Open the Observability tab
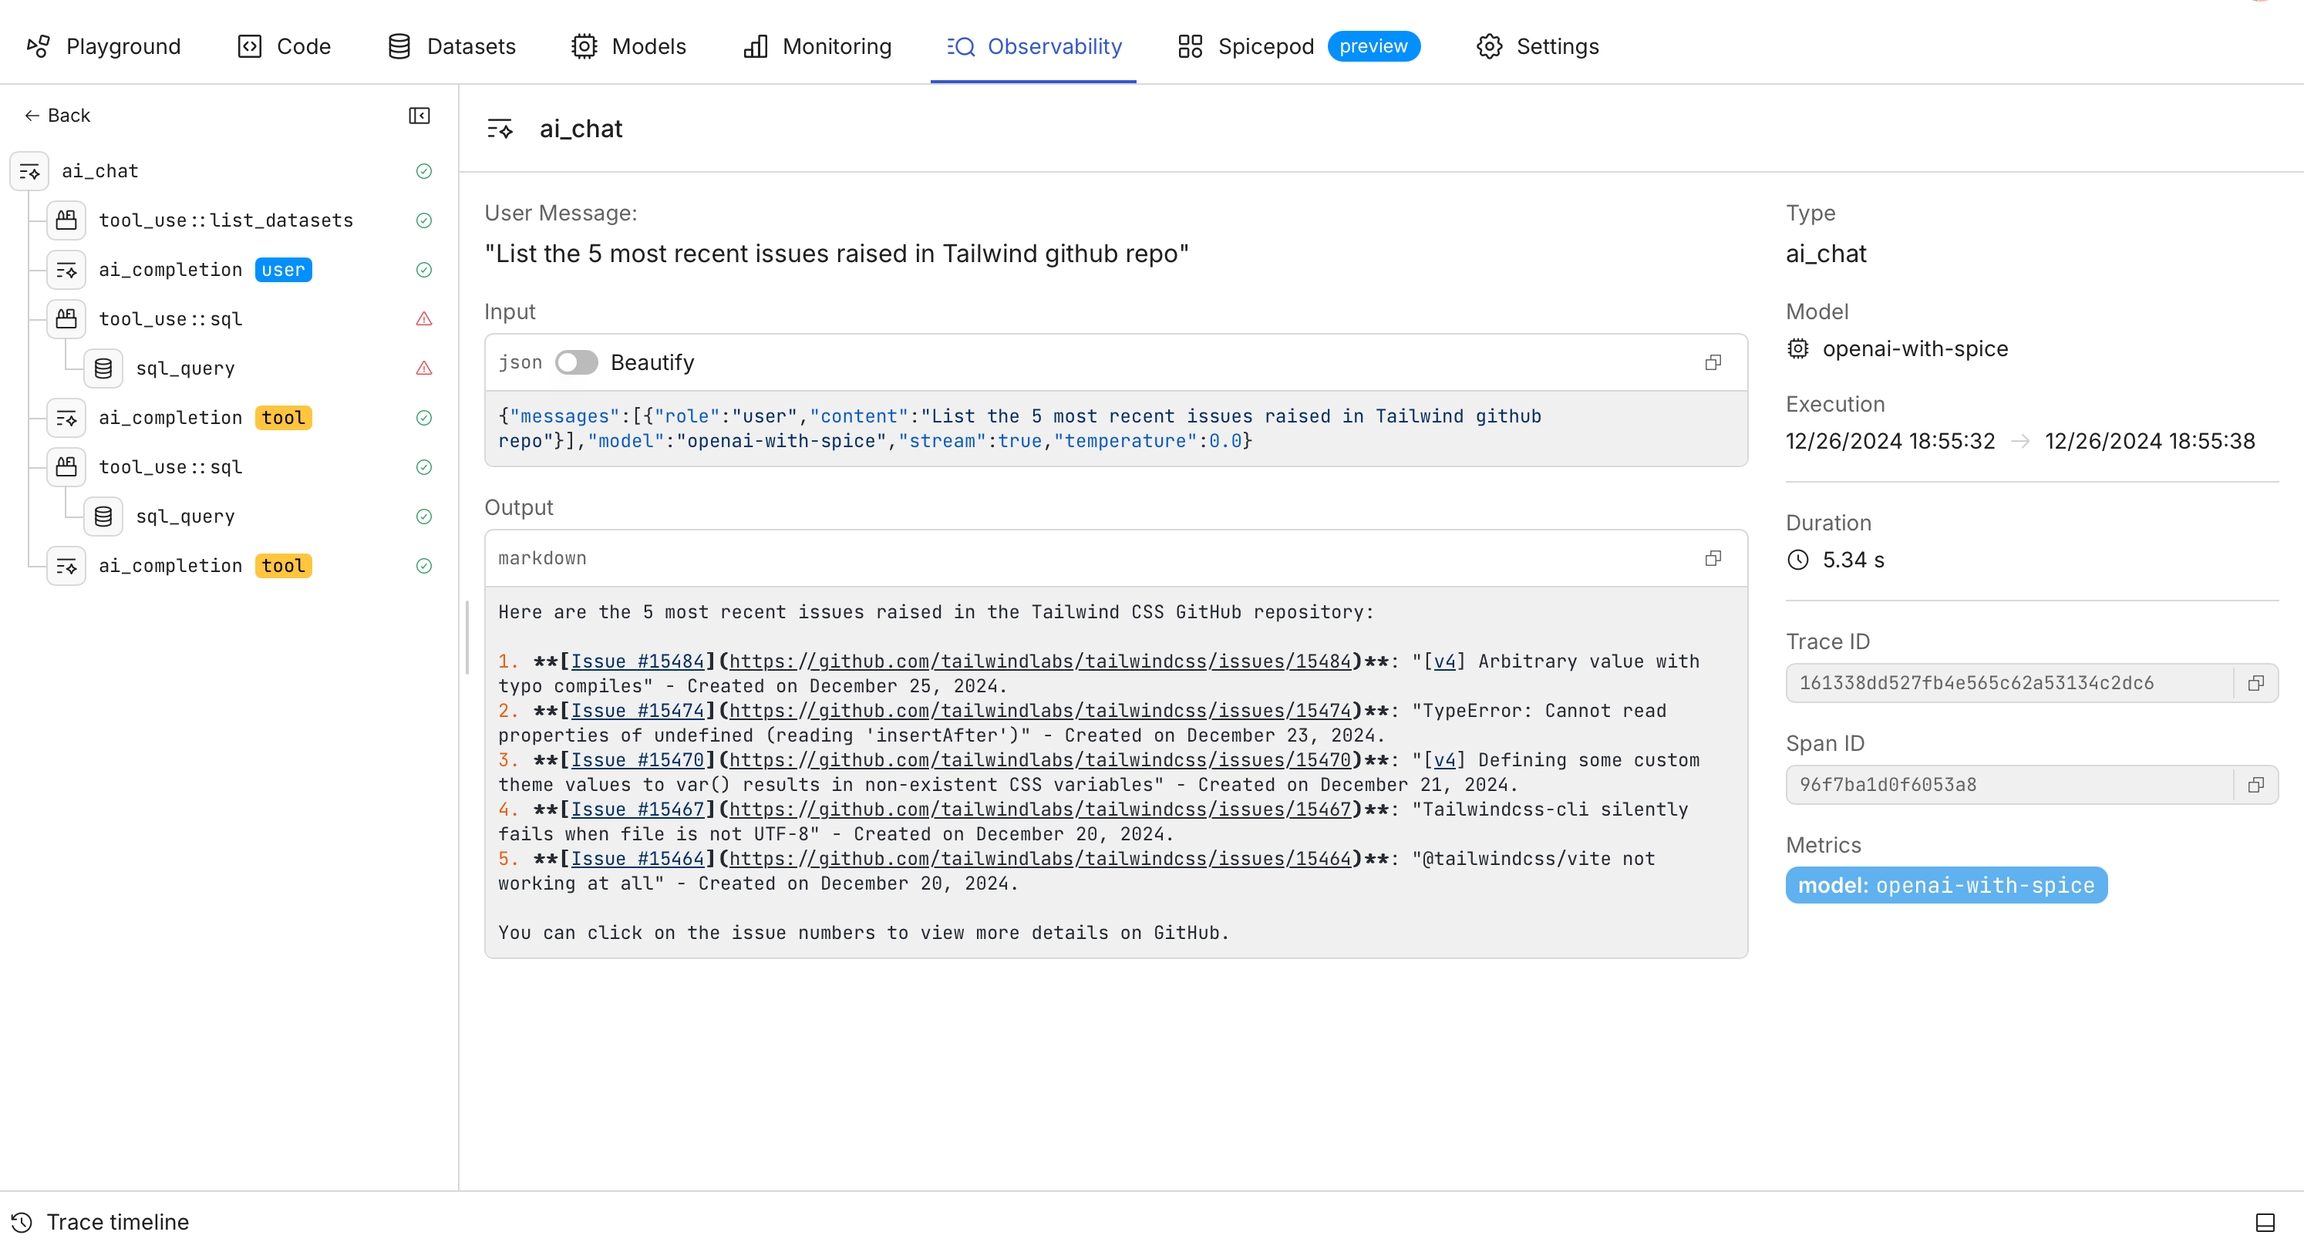2304x1252 pixels. [x=1034, y=46]
